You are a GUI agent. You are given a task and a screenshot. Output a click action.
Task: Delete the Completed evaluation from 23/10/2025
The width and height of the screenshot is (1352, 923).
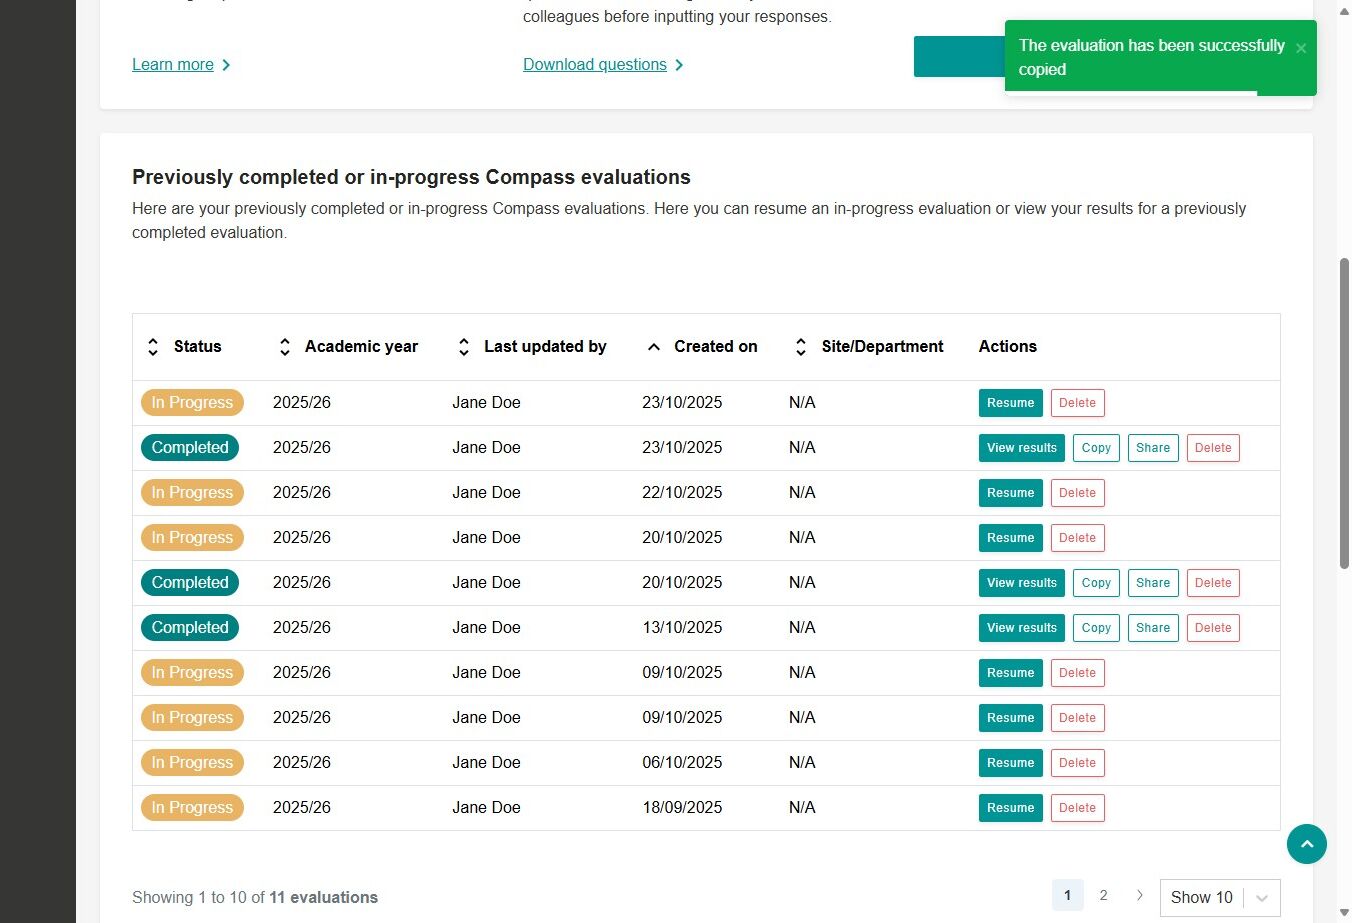[1213, 448]
